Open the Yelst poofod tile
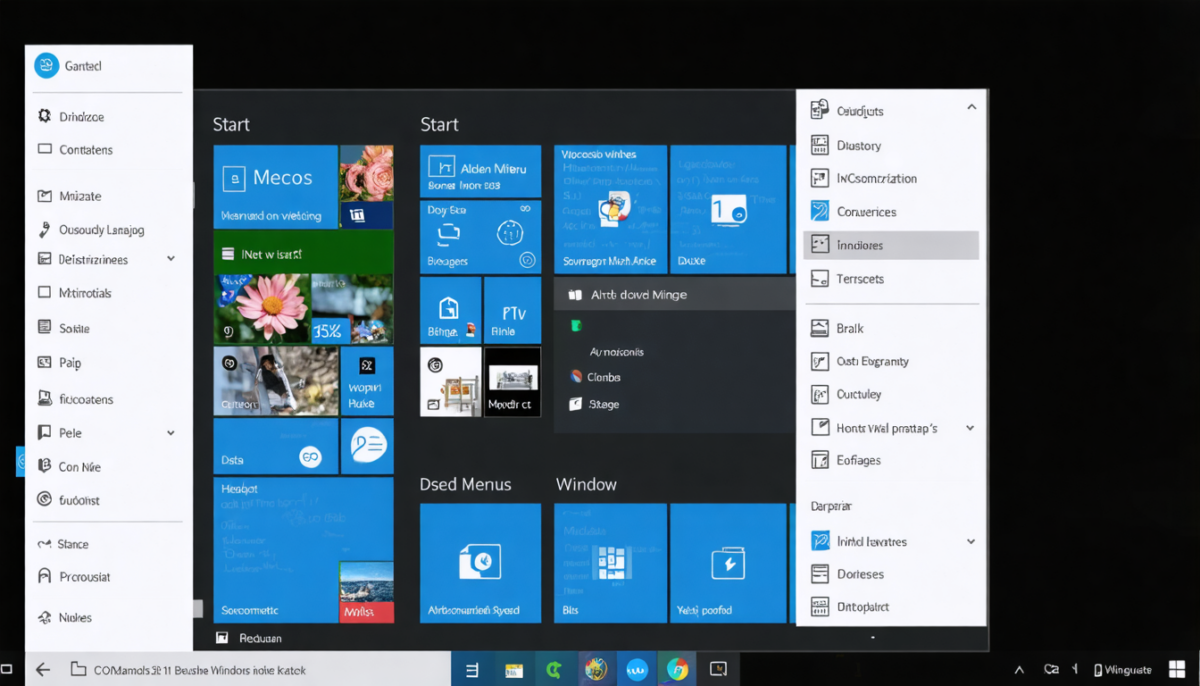 tap(727, 563)
